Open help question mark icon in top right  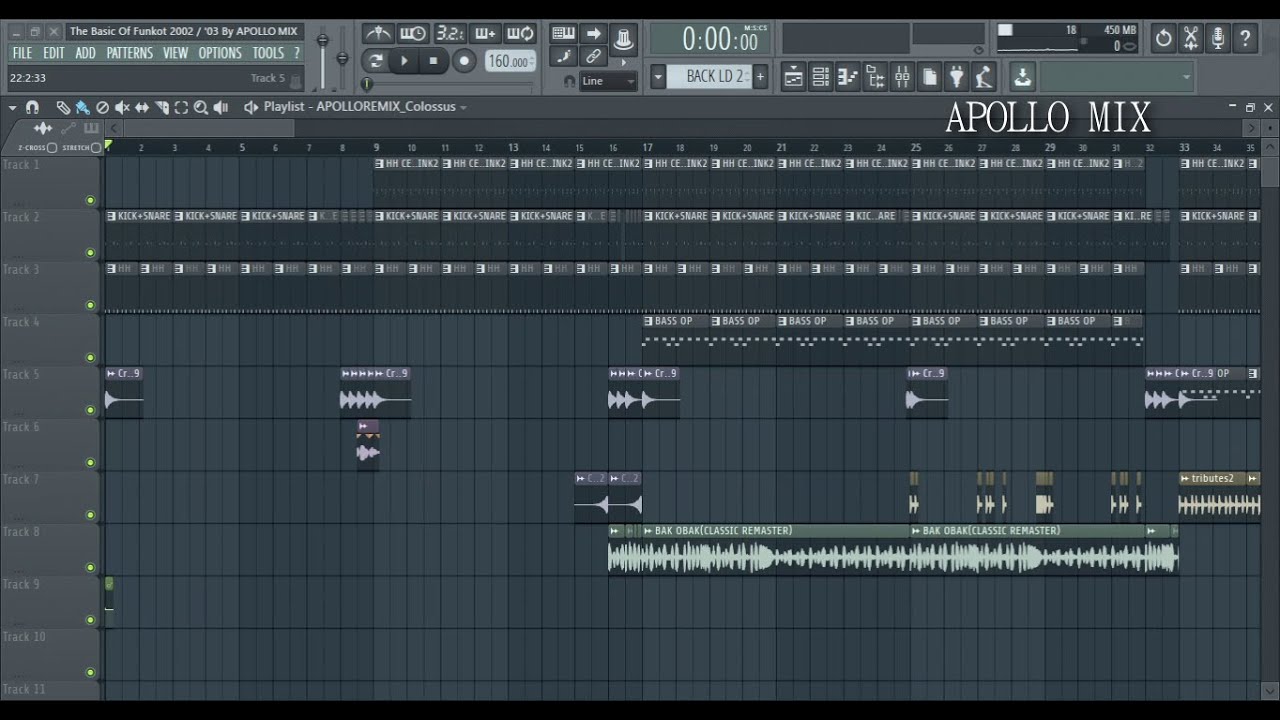point(1245,38)
